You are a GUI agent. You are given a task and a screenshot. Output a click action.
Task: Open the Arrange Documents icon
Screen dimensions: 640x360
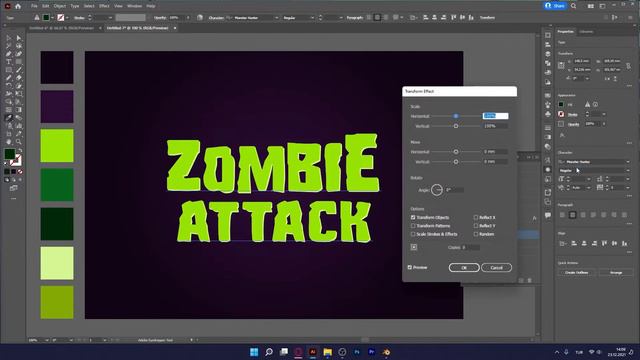coord(591,6)
